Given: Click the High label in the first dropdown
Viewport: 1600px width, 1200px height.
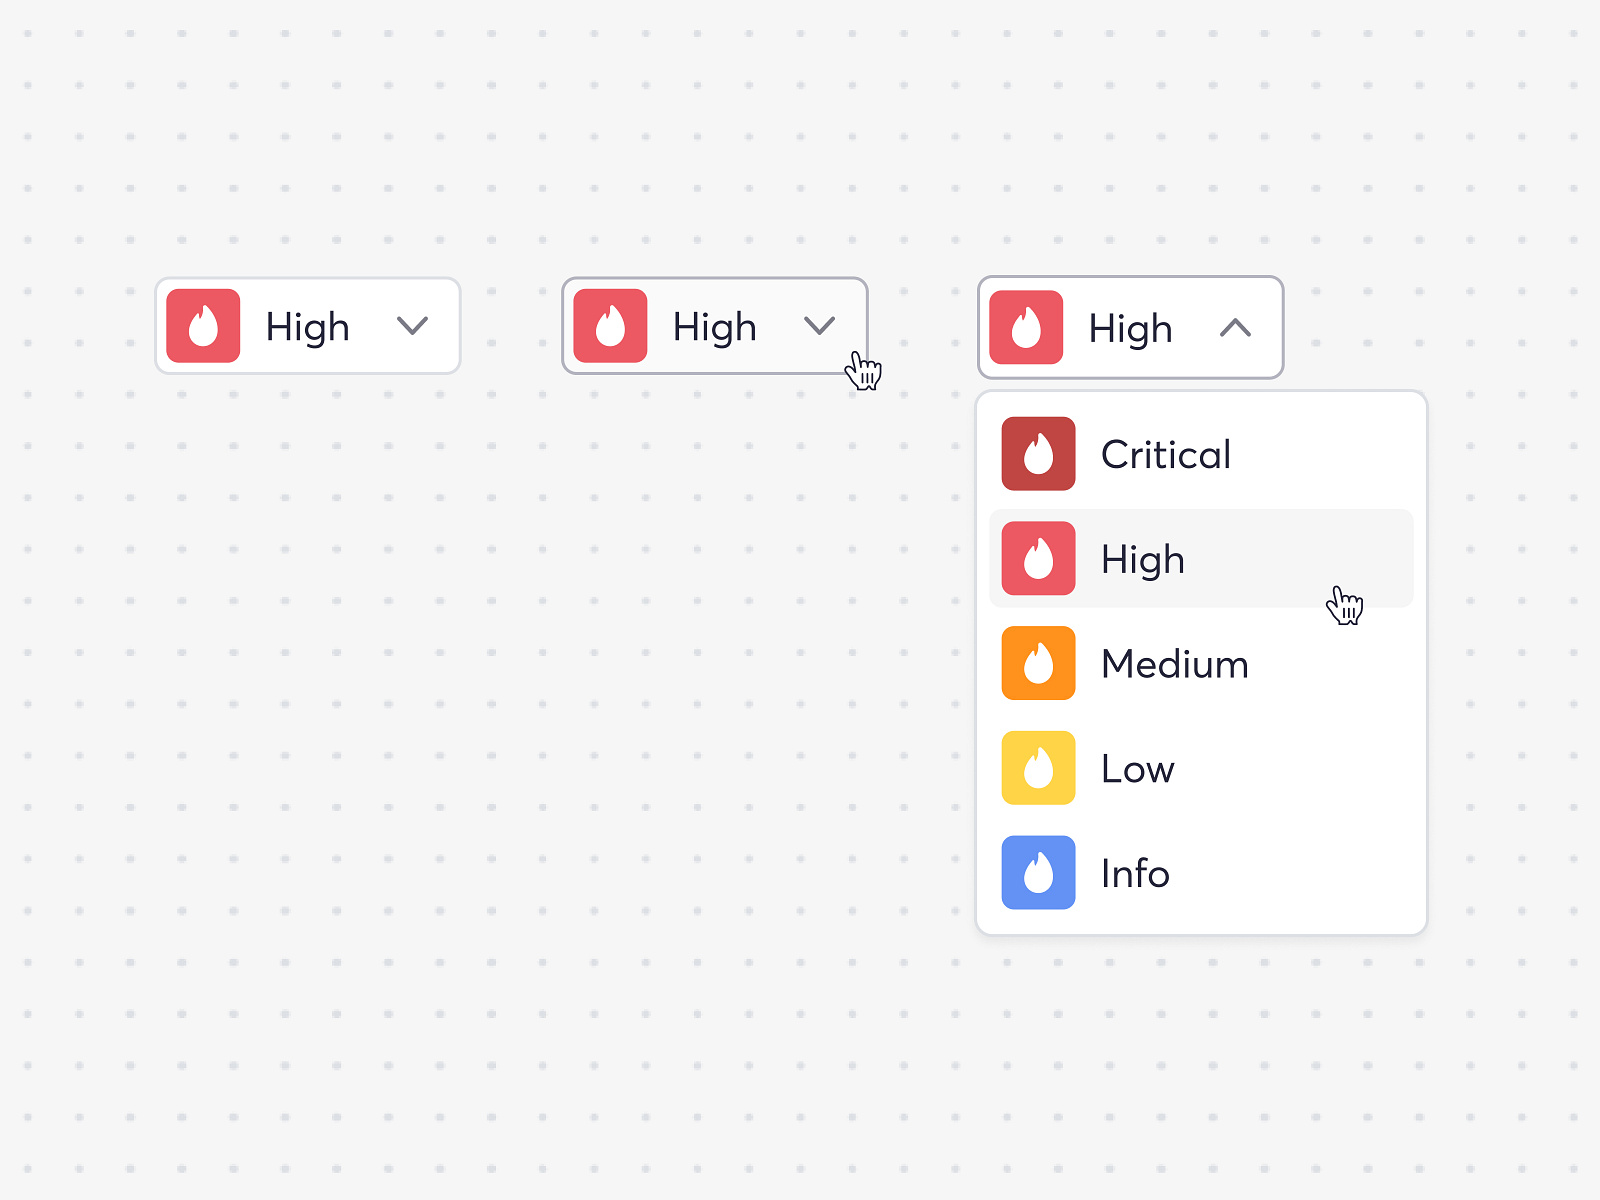Looking at the screenshot, I should point(306,325).
